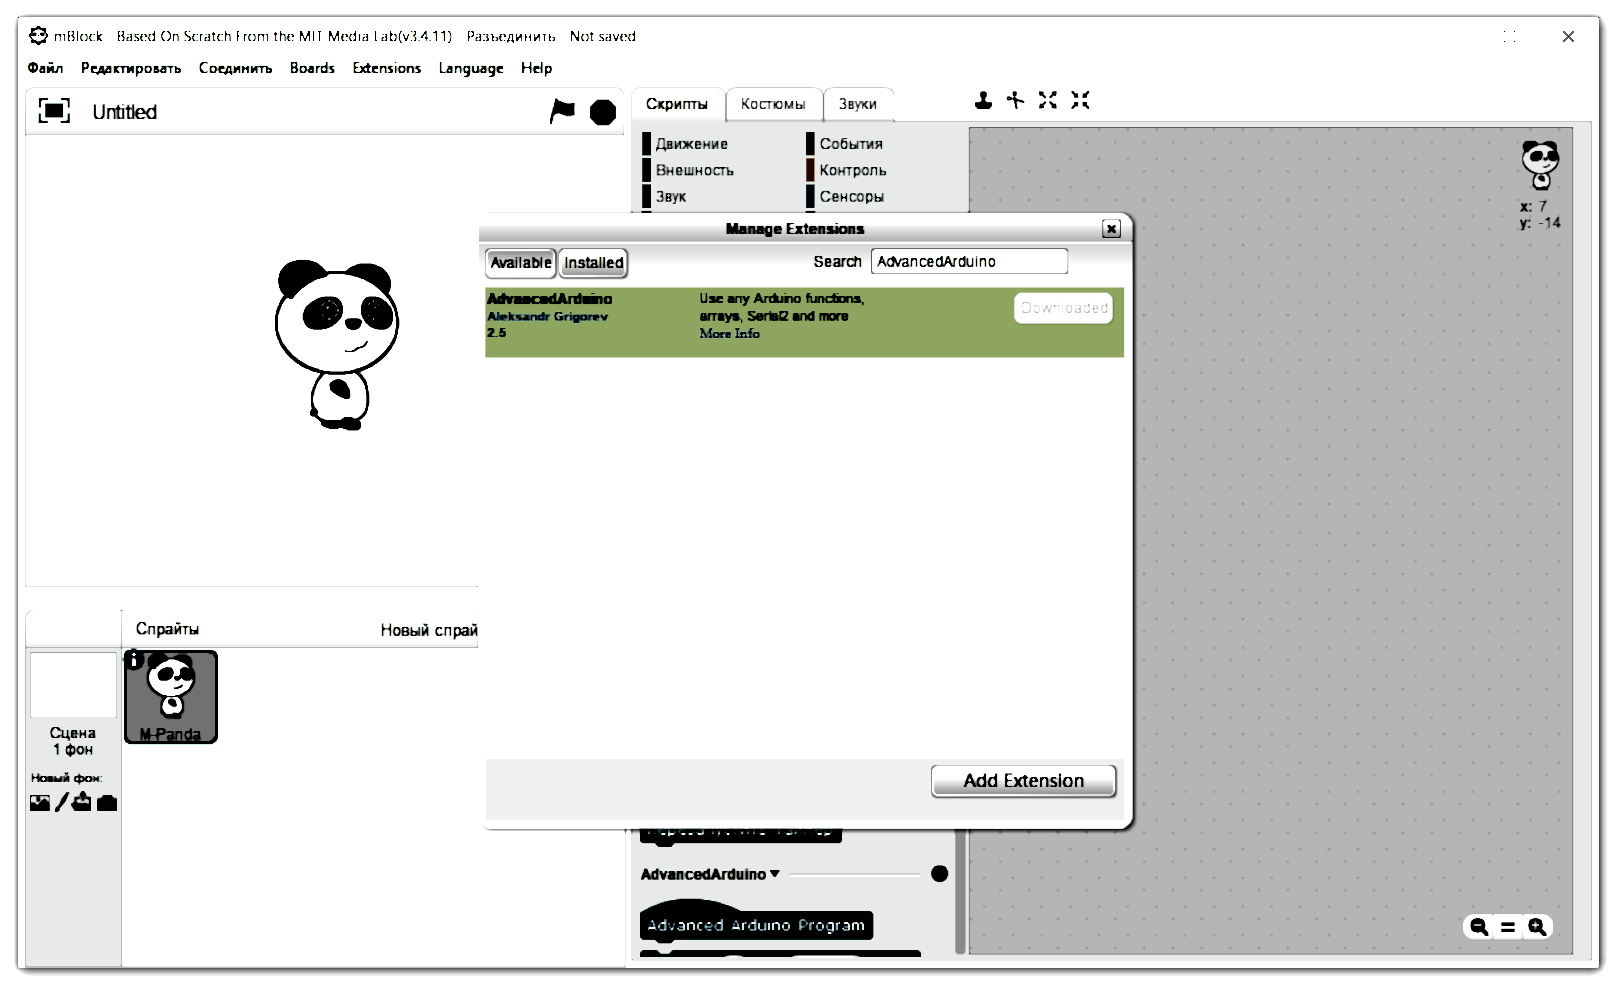Click the Add Extension button
The width and height of the screenshot is (1620, 989).
coord(1023,781)
